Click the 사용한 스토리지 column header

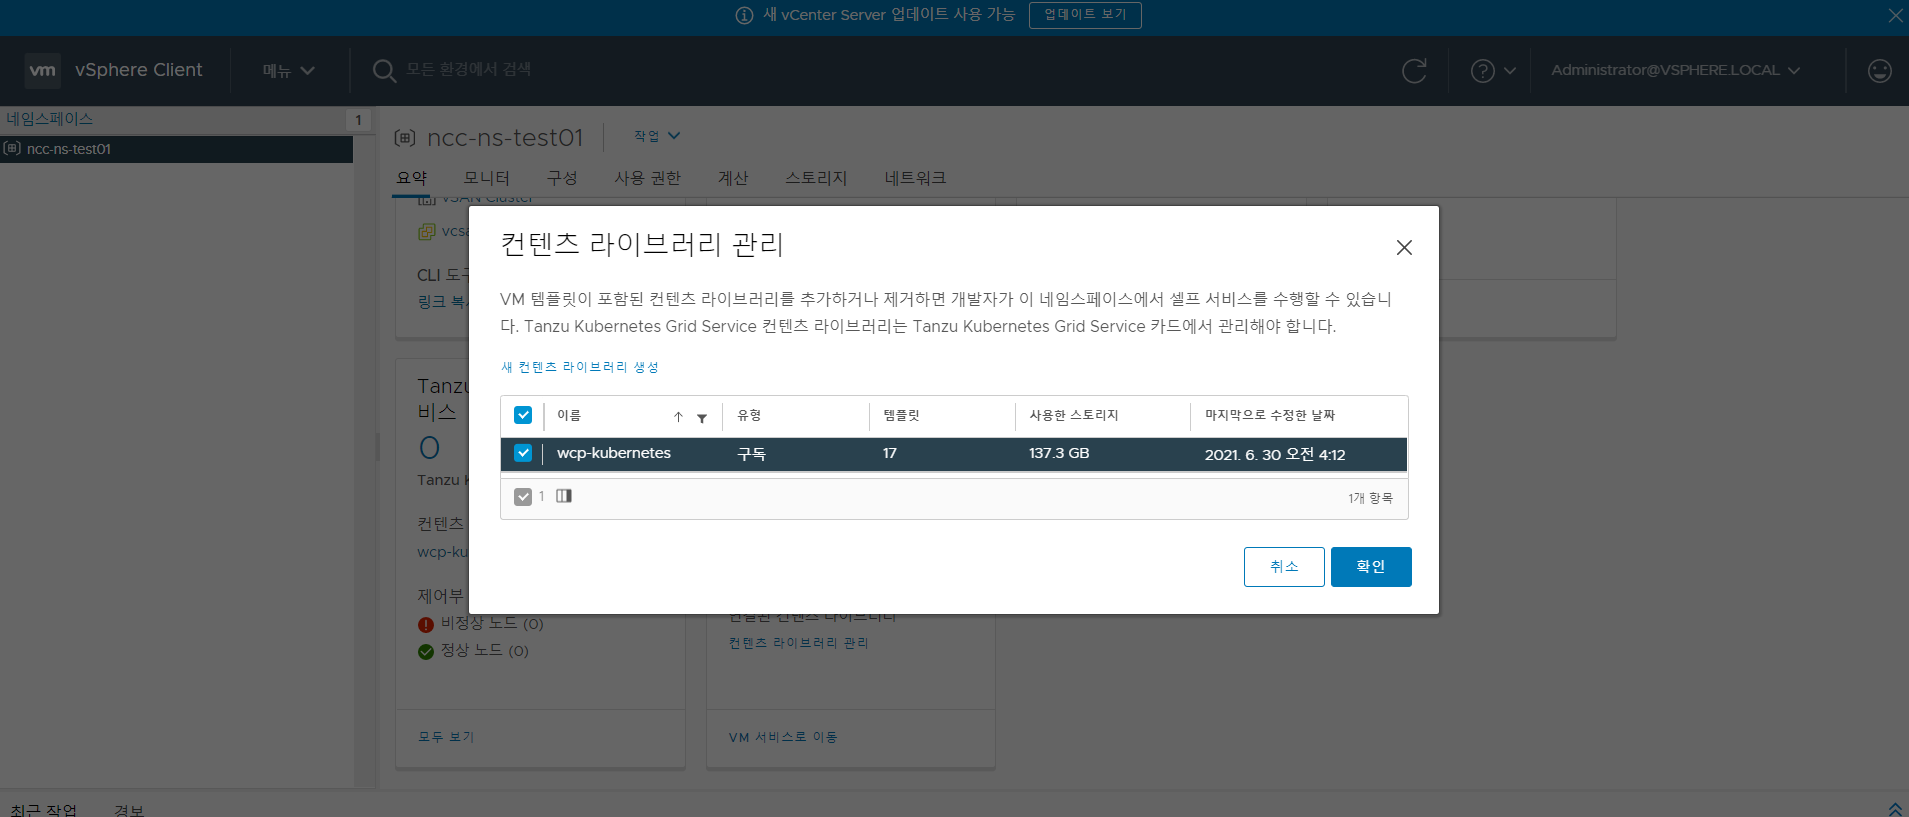(x=1074, y=415)
